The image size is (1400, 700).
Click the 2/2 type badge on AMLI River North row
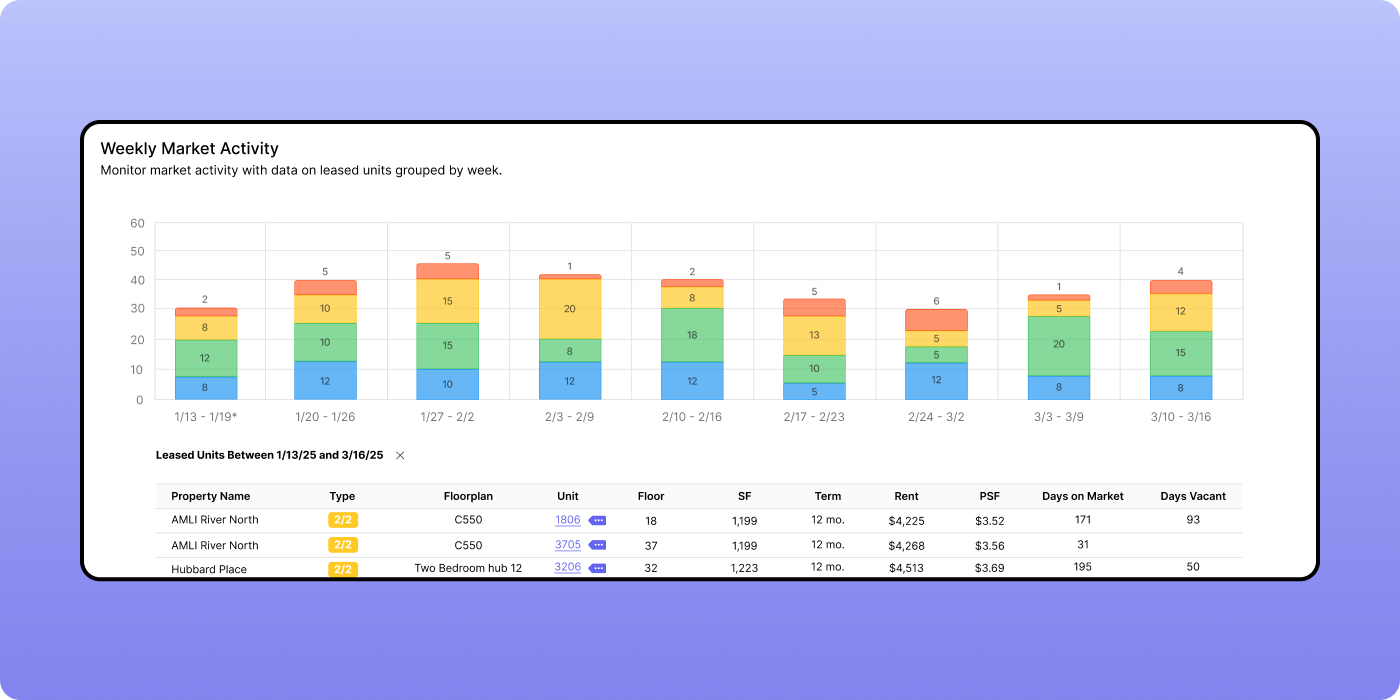point(342,520)
